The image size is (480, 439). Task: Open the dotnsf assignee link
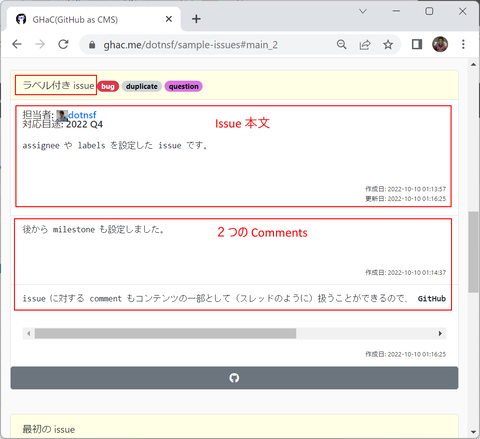coord(82,115)
